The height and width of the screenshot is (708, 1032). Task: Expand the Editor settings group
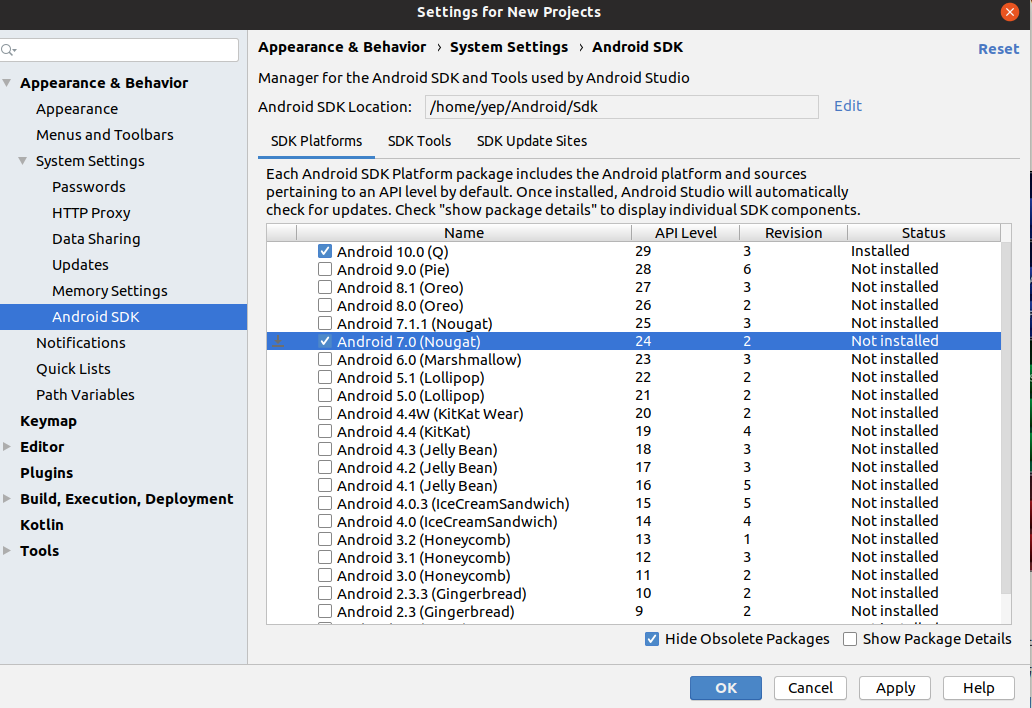tap(7, 447)
